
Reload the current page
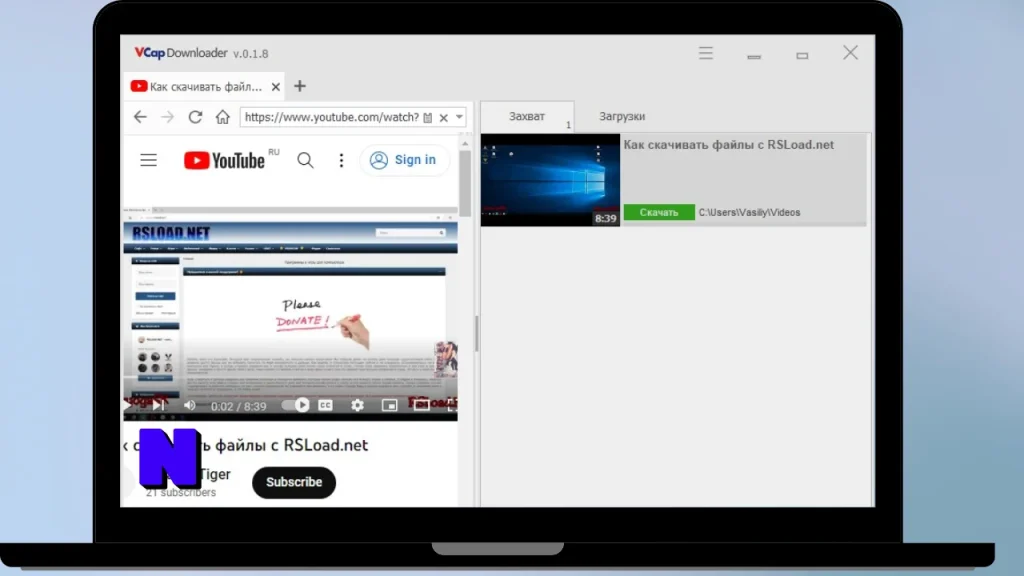coord(195,117)
